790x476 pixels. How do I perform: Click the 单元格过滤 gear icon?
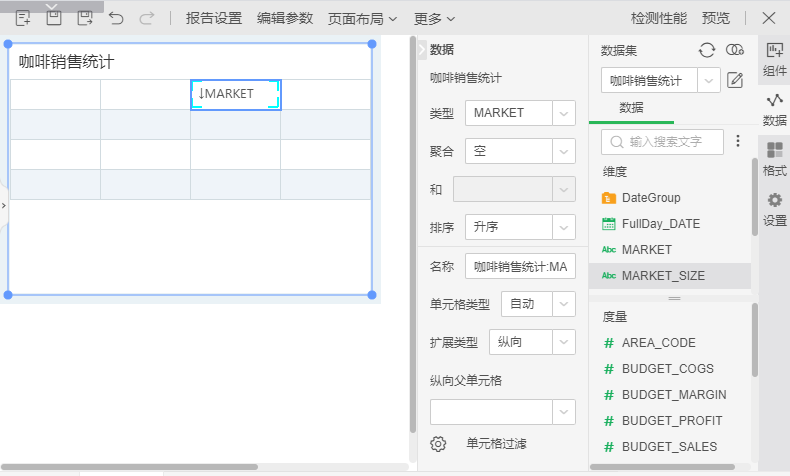pyautogui.click(x=437, y=444)
